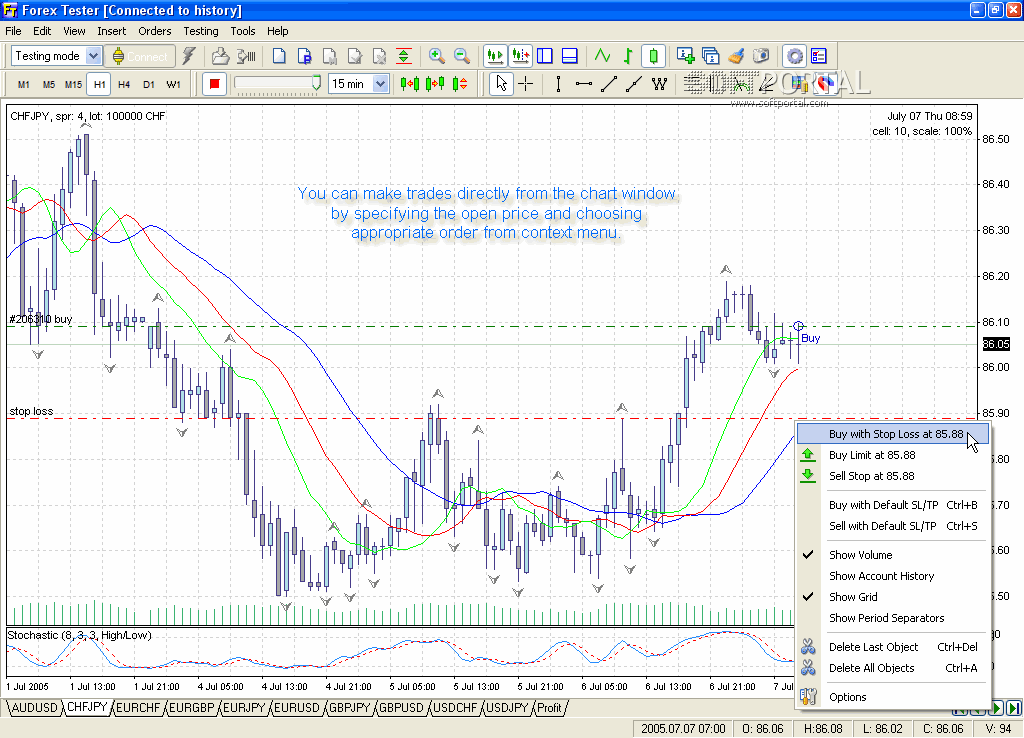Click the horizontal split panel icon
This screenshot has width=1024, height=738.
(569, 56)
